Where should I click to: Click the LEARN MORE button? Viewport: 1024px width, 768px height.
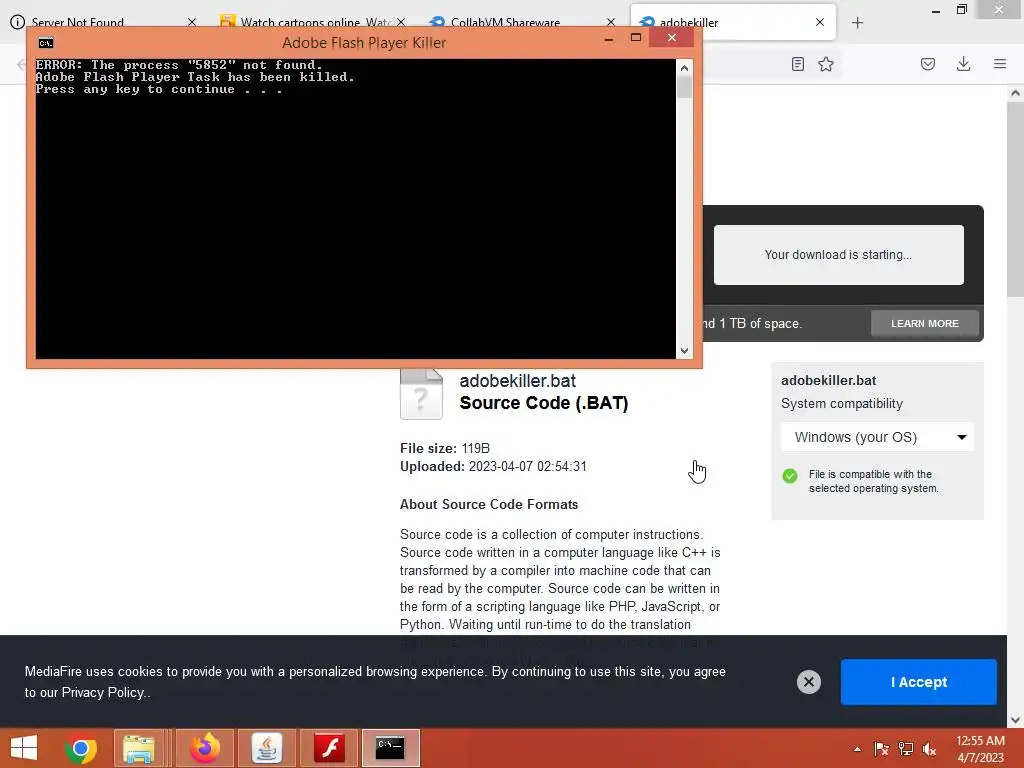pos(925,323)
